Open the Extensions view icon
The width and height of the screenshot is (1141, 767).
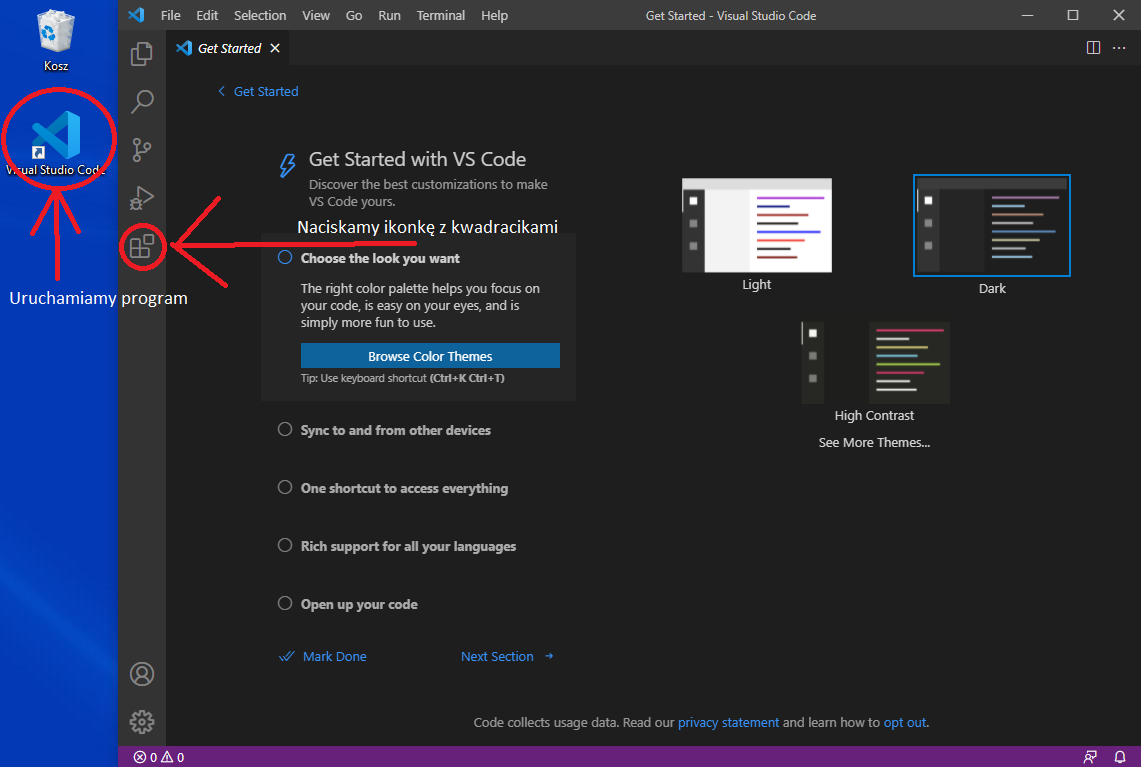click(x=142, y=246)
